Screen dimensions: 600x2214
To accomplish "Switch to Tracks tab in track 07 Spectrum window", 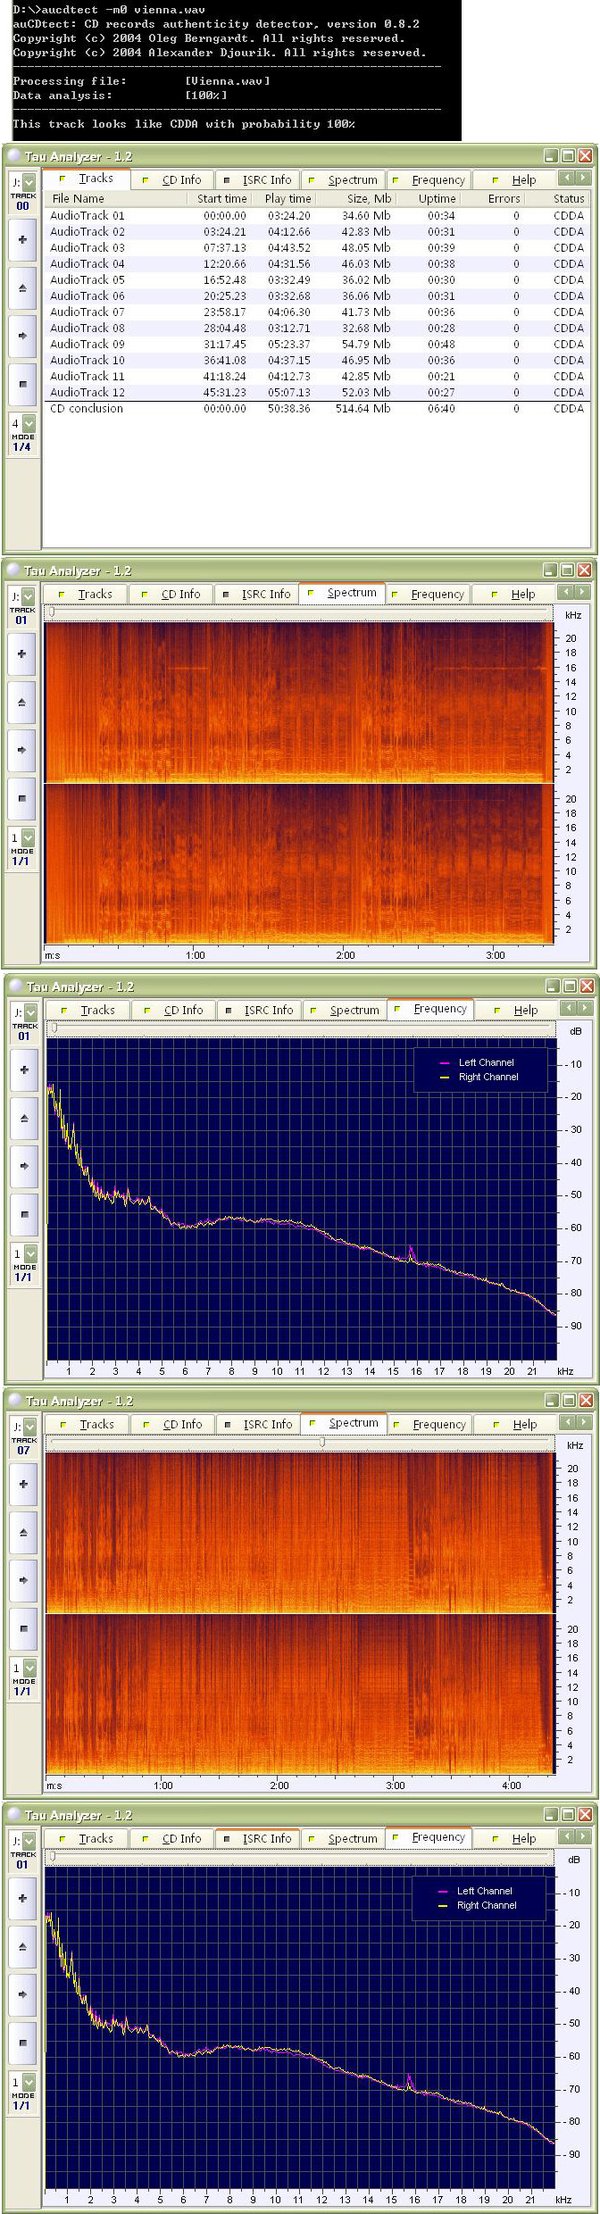I will tap(87, 1424).
